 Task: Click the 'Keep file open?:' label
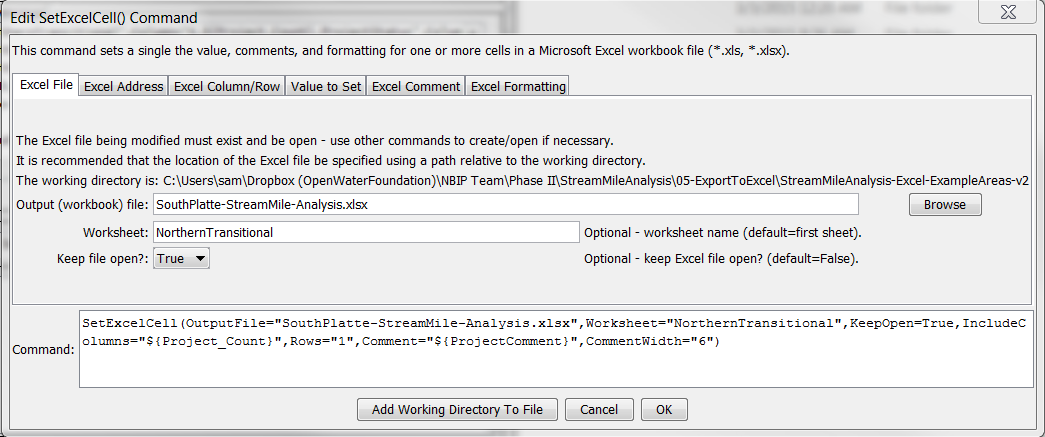click(103, 259)
